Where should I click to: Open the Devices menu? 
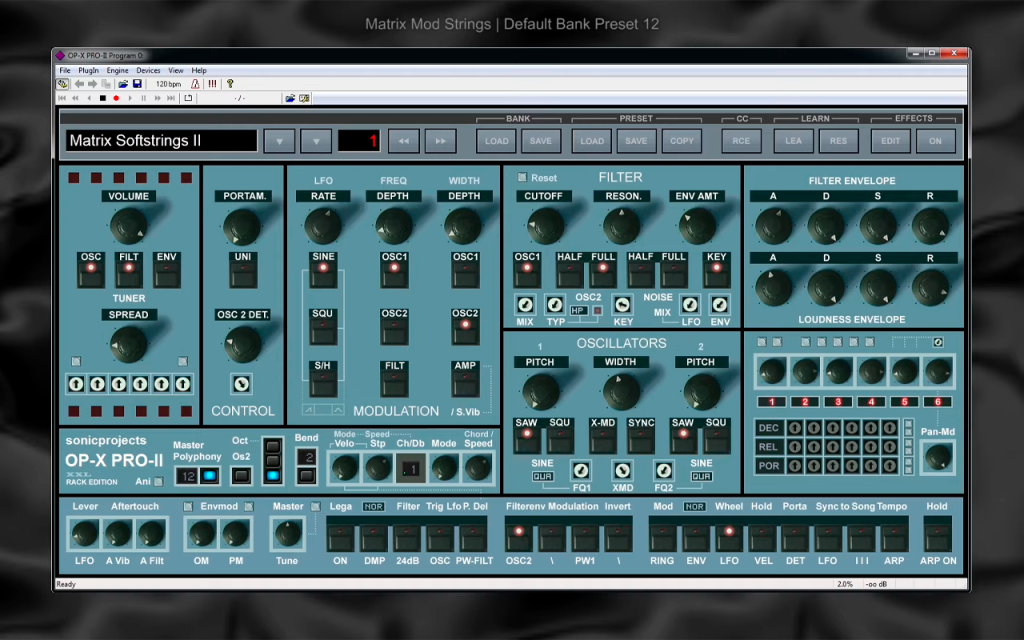(148, 70)
